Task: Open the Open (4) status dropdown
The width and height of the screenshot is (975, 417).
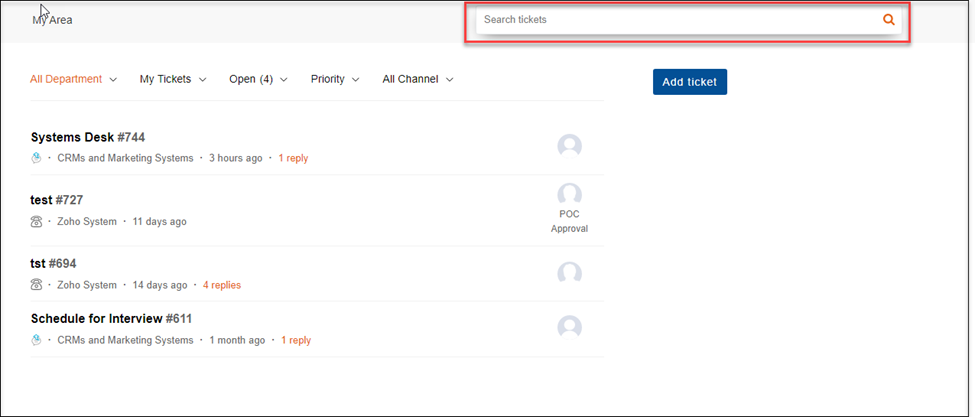Action: coord(258,79)
